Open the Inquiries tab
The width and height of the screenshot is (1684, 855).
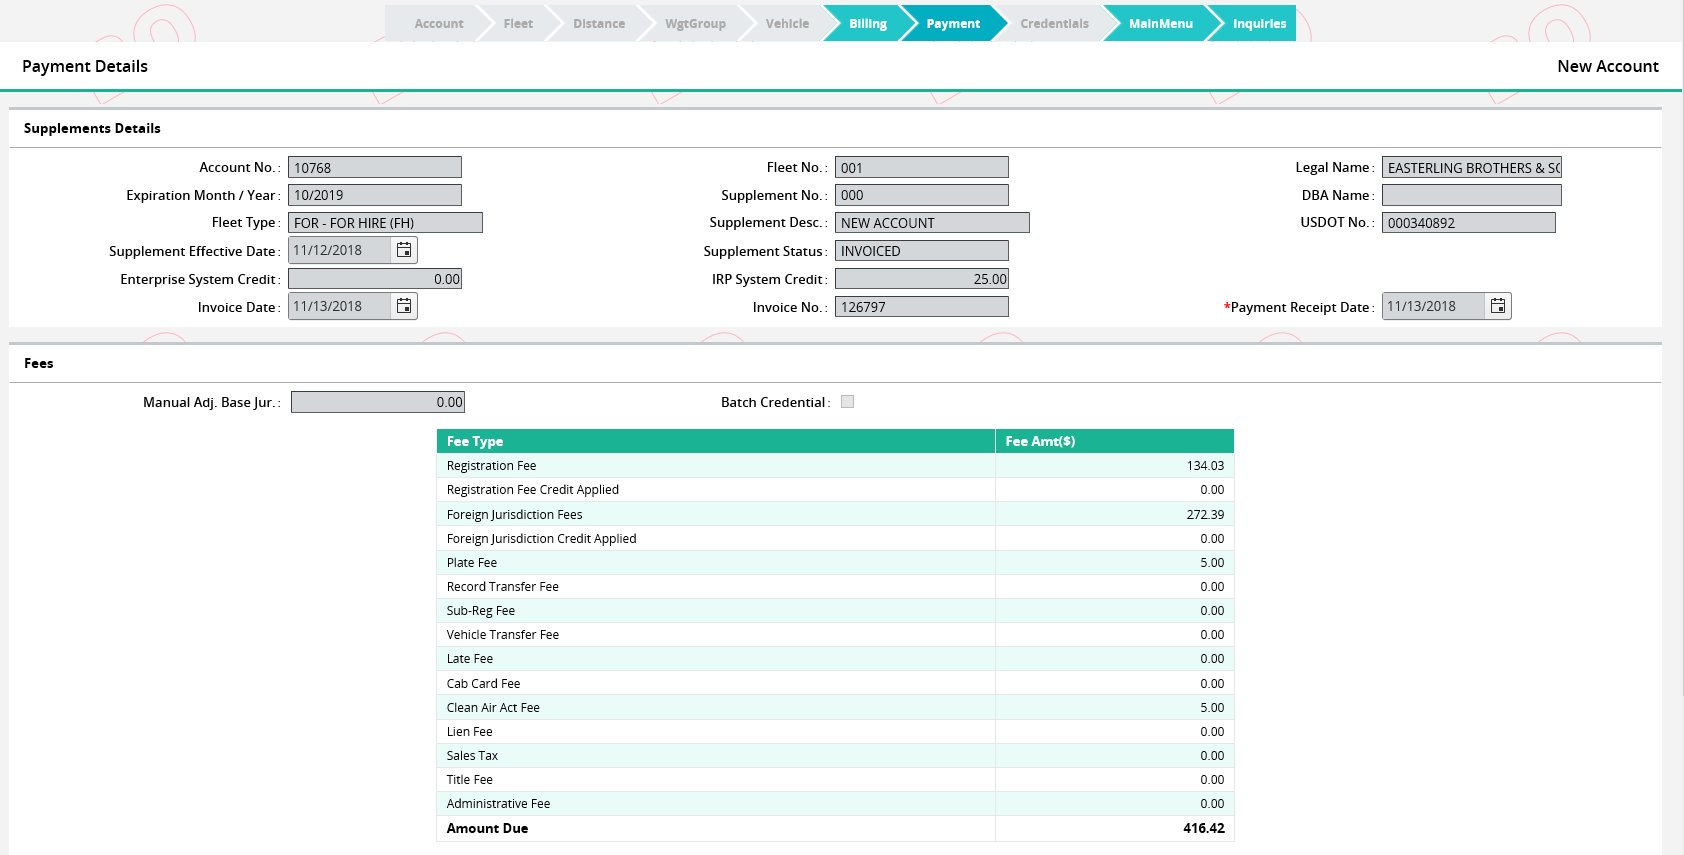[x=1258, y=23]
